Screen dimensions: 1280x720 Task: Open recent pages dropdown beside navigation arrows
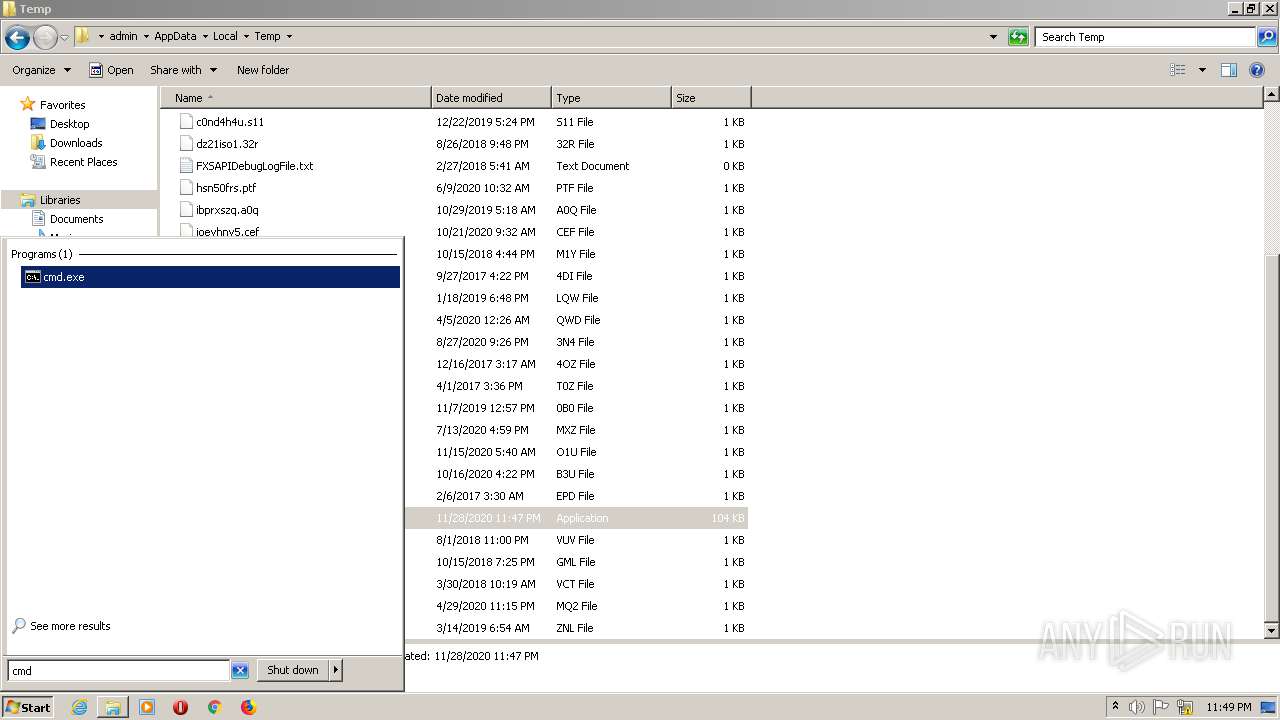tap(64, 38)
